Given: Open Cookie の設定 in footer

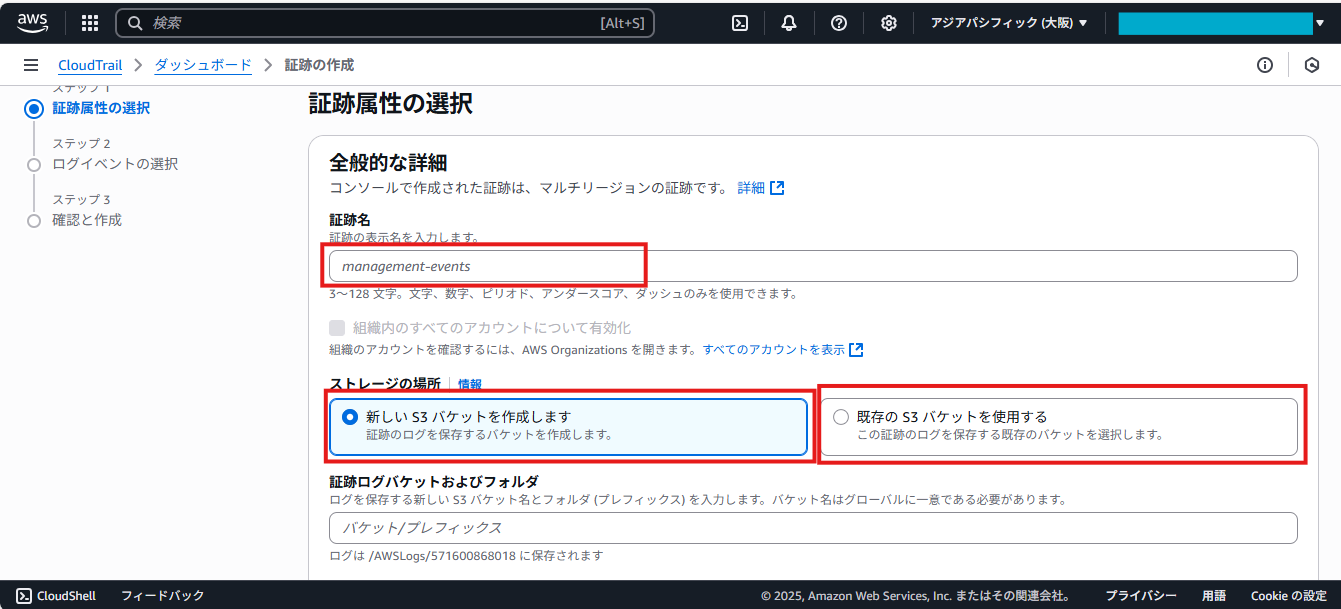Looking at the screenshot, I should [1288, 595].
